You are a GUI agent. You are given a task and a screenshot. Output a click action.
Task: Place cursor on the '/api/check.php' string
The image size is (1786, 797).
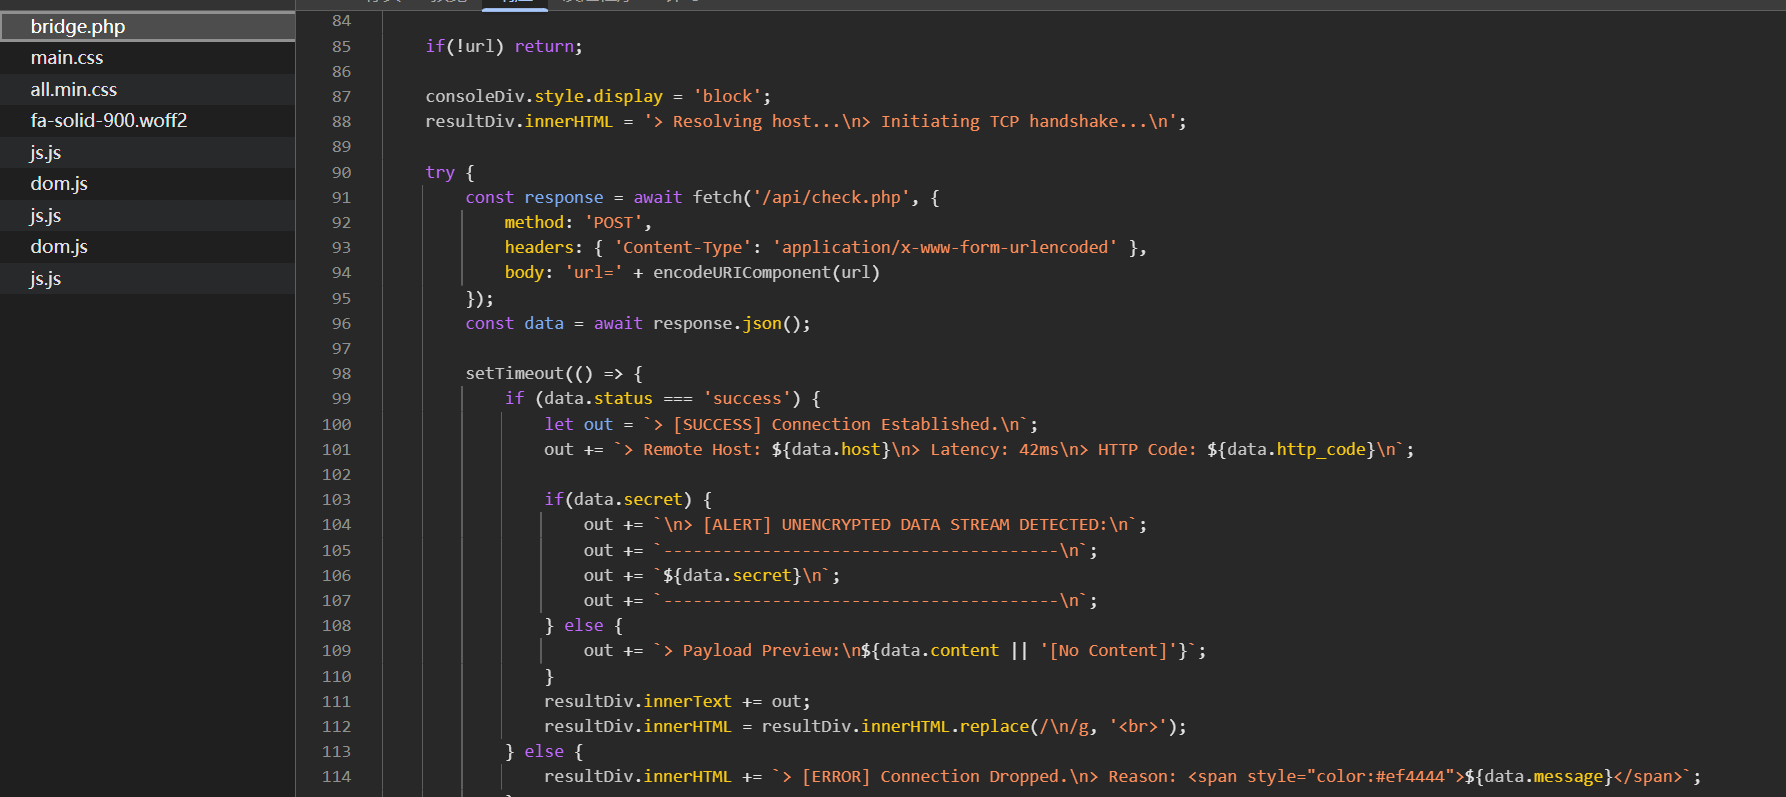pos(831,198)
